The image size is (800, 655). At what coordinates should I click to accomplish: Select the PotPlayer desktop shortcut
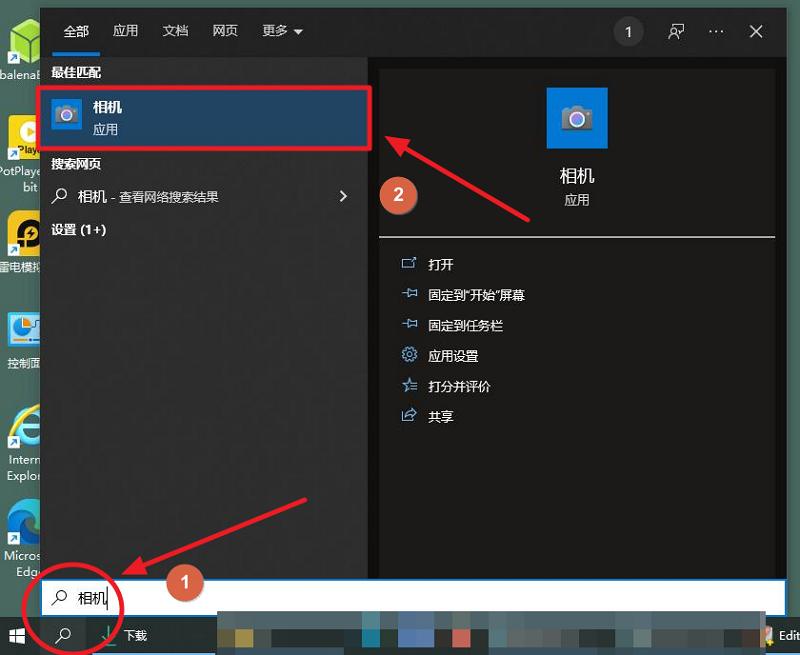point(20,155)
